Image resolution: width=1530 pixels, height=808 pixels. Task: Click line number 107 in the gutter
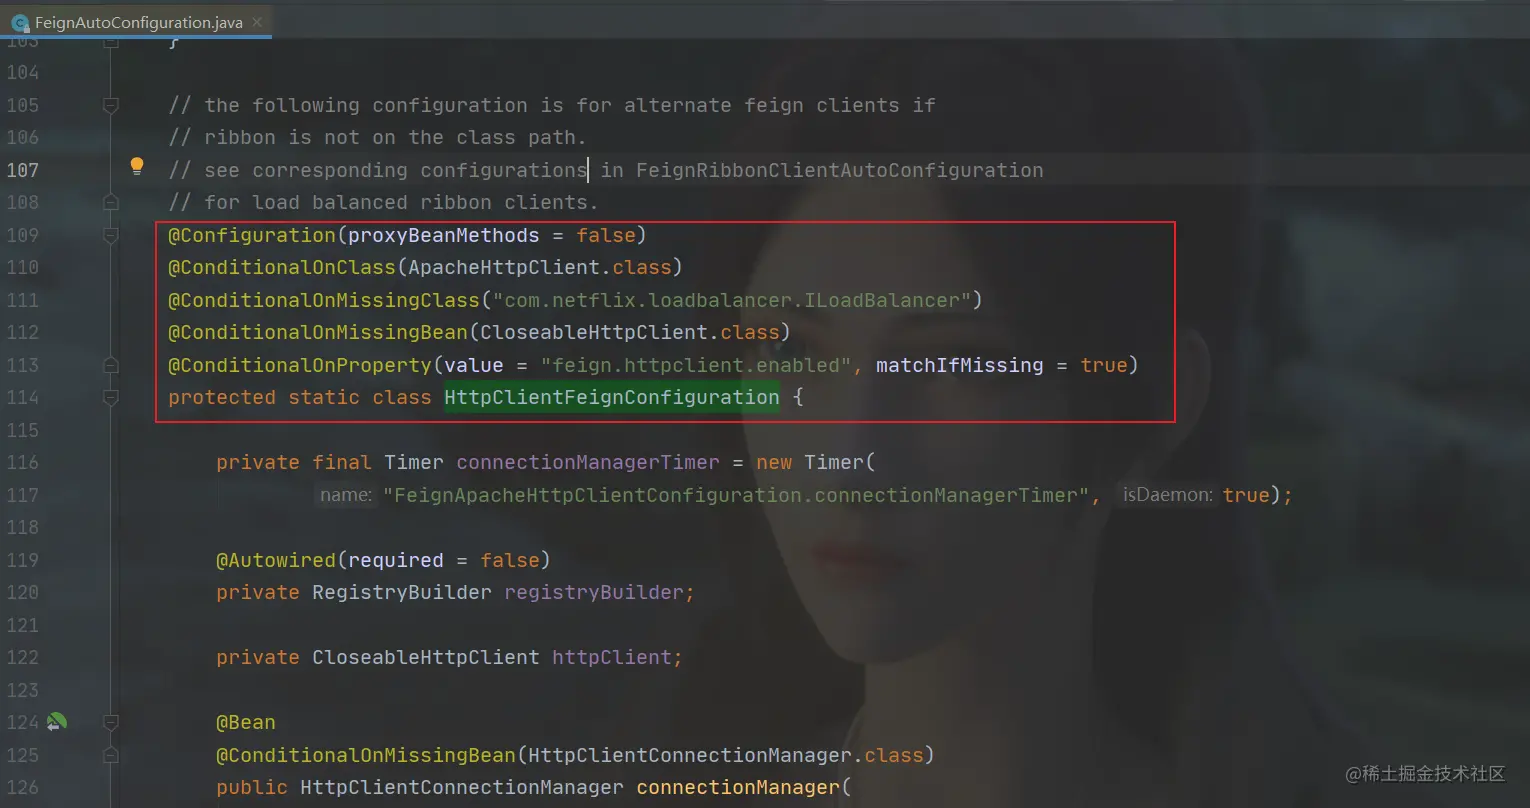22,170
